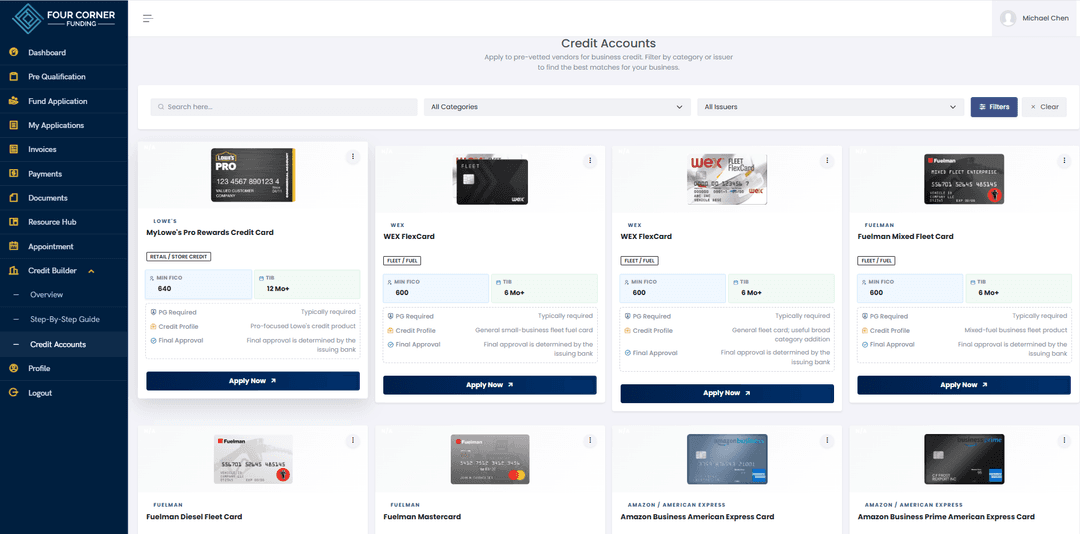The image size is (1080, 534).
Task: Open three-dot menu on MyLowe's Pro Rewards card
Action: 353,157
